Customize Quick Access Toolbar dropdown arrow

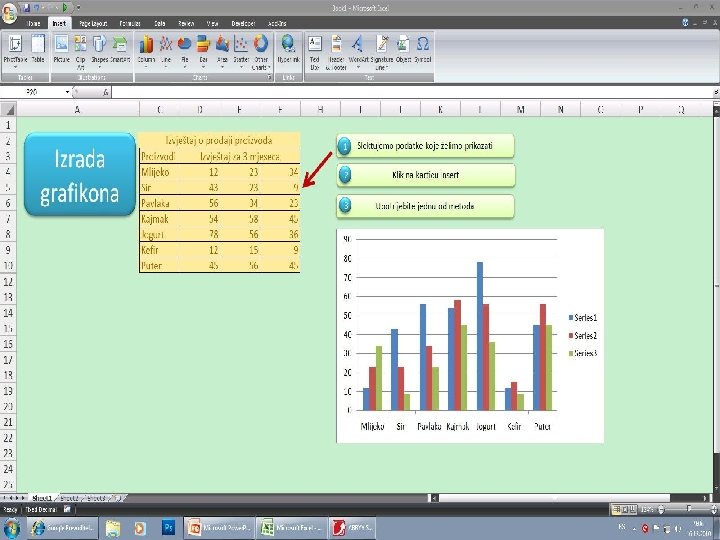[79, 7]
